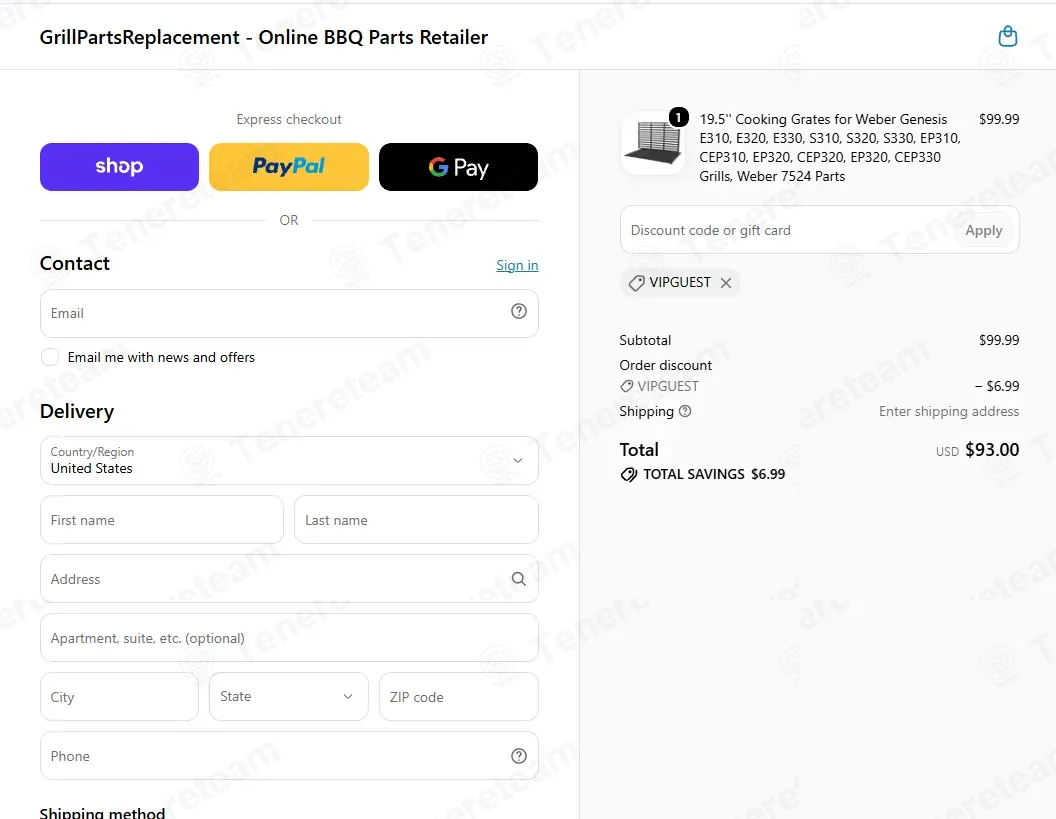This screenshot has height=819, width=1056.
Task: Click the Email field help icon
Action: point(519,311)
